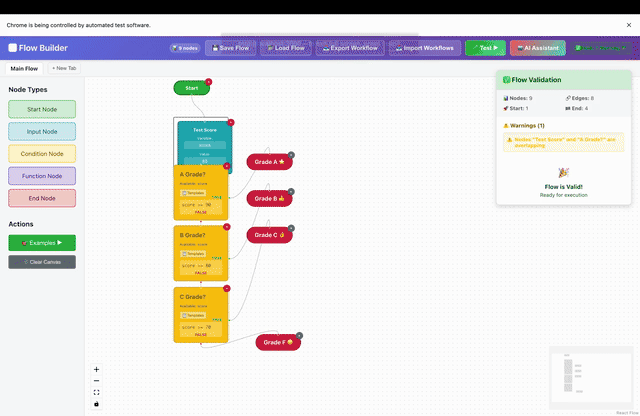Delete the C Grade? condition node
Image resolution: width=640 pixels, height=416 pixels.
227,288
